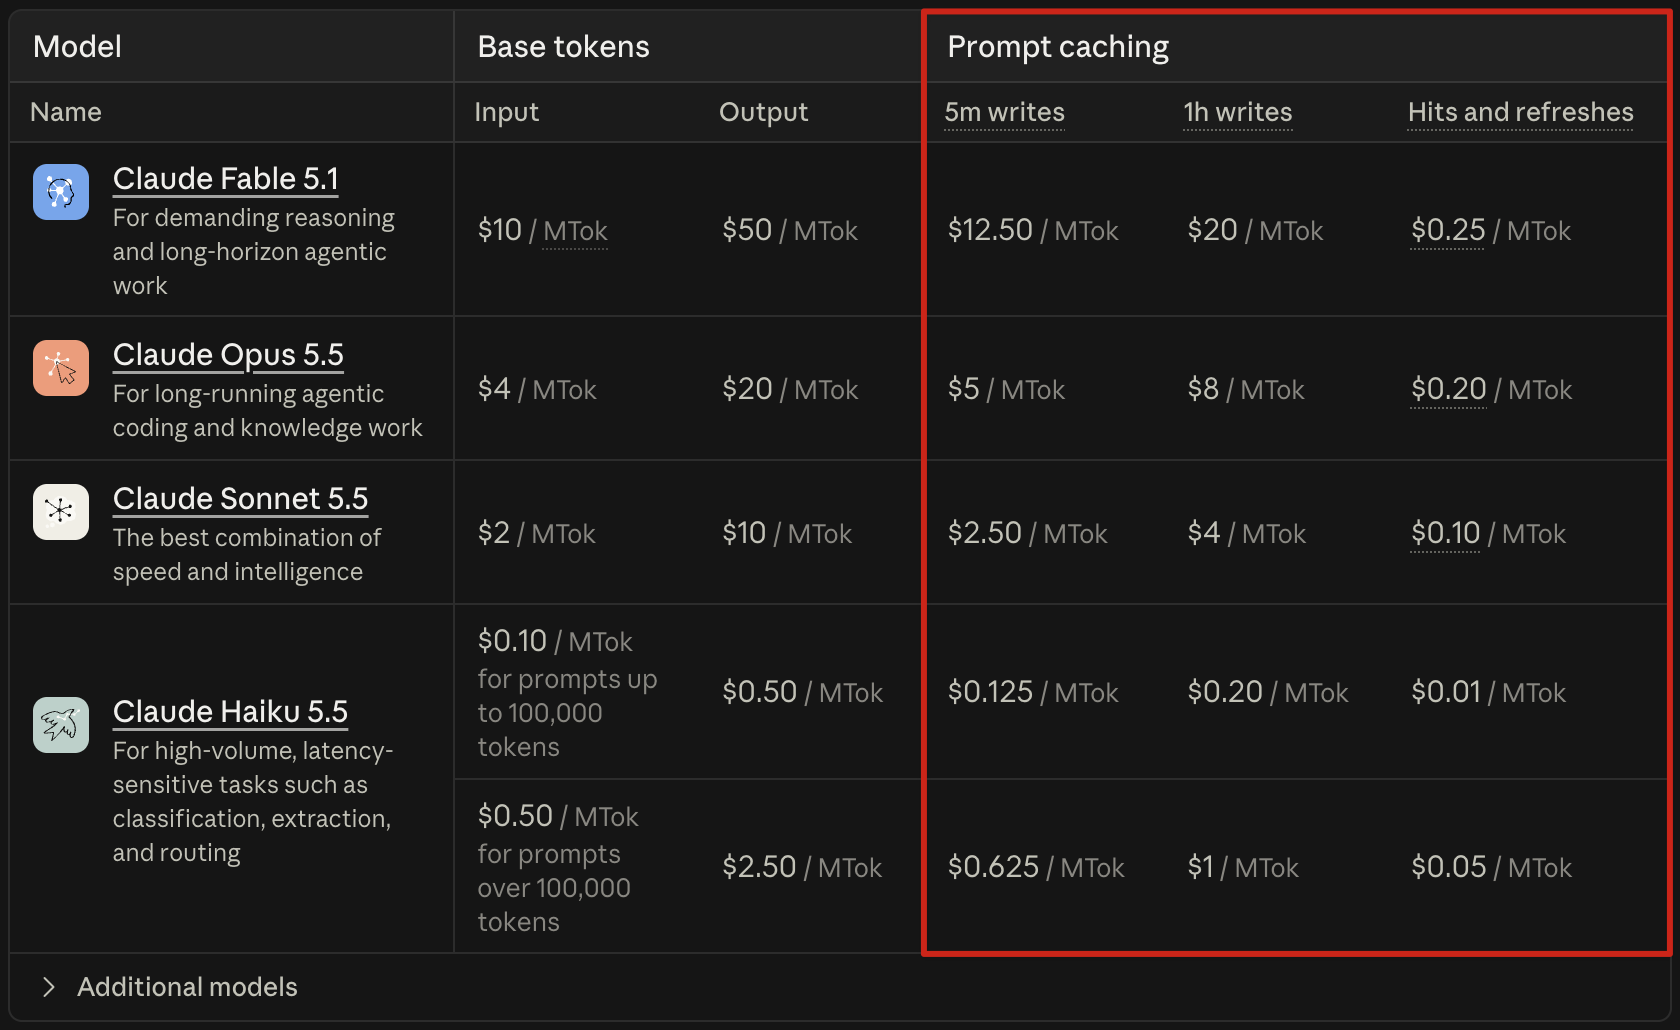The image size is (1680, 1030).
Task: Open the Claude Sonnet 5.5 link
Action: pyautogui.click(x=241, y=499)
